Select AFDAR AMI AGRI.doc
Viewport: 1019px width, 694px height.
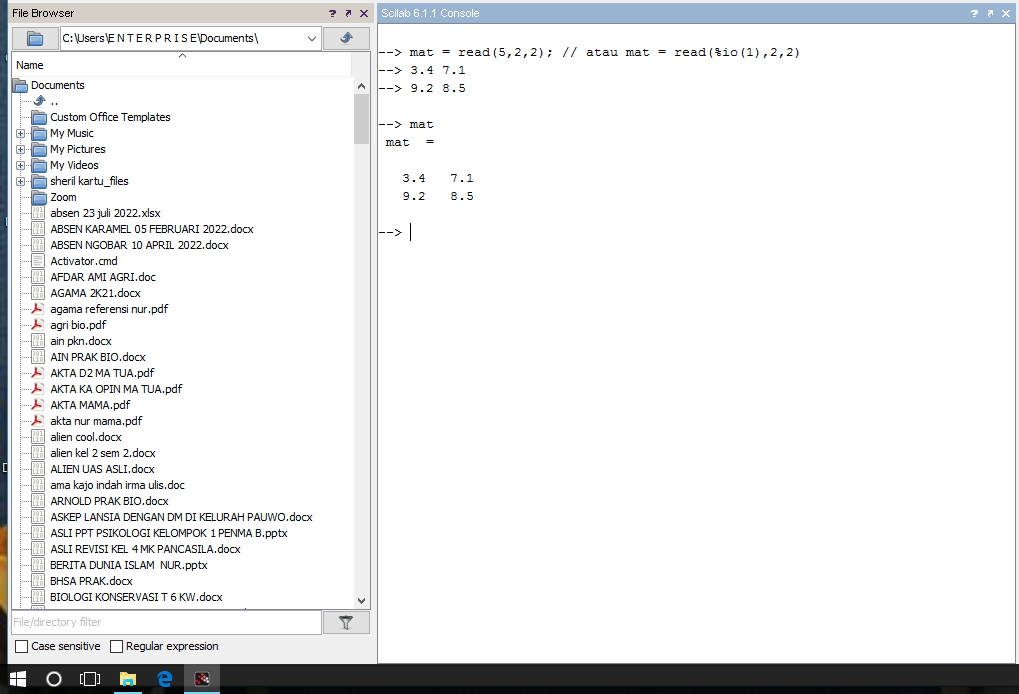coord(103,277)
